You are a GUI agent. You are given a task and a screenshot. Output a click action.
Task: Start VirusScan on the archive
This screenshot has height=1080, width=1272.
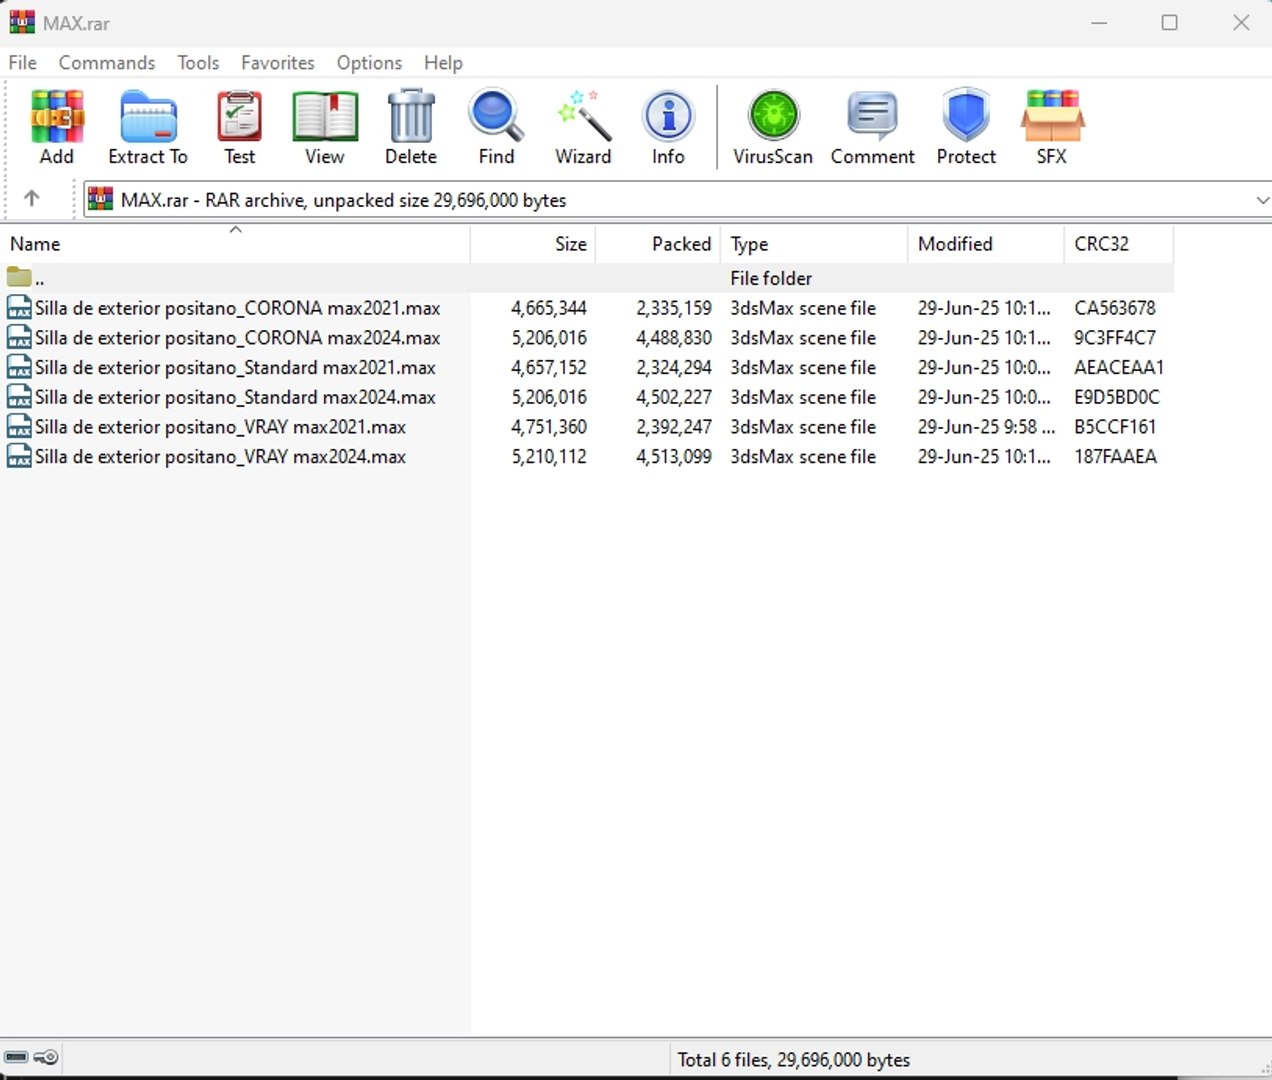773,116
